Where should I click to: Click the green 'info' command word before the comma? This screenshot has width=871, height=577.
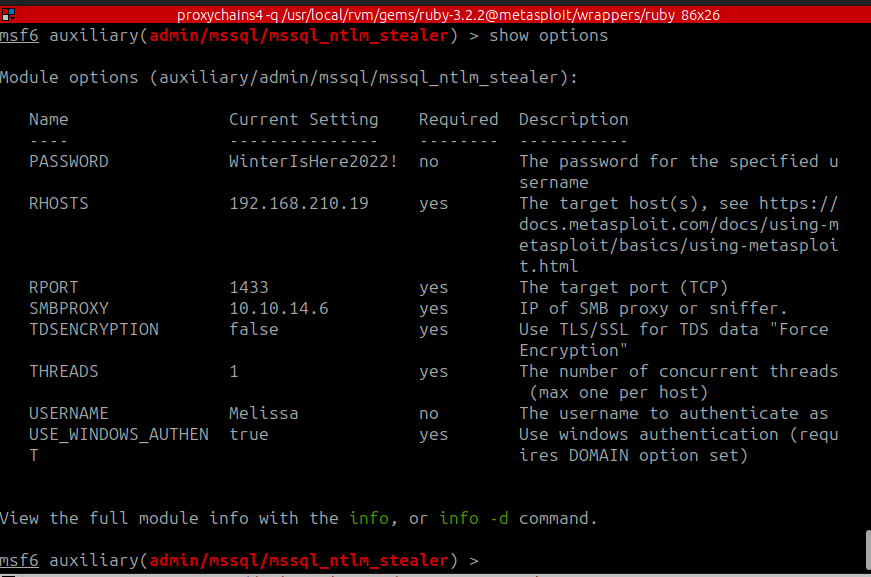tap(369, 518)
